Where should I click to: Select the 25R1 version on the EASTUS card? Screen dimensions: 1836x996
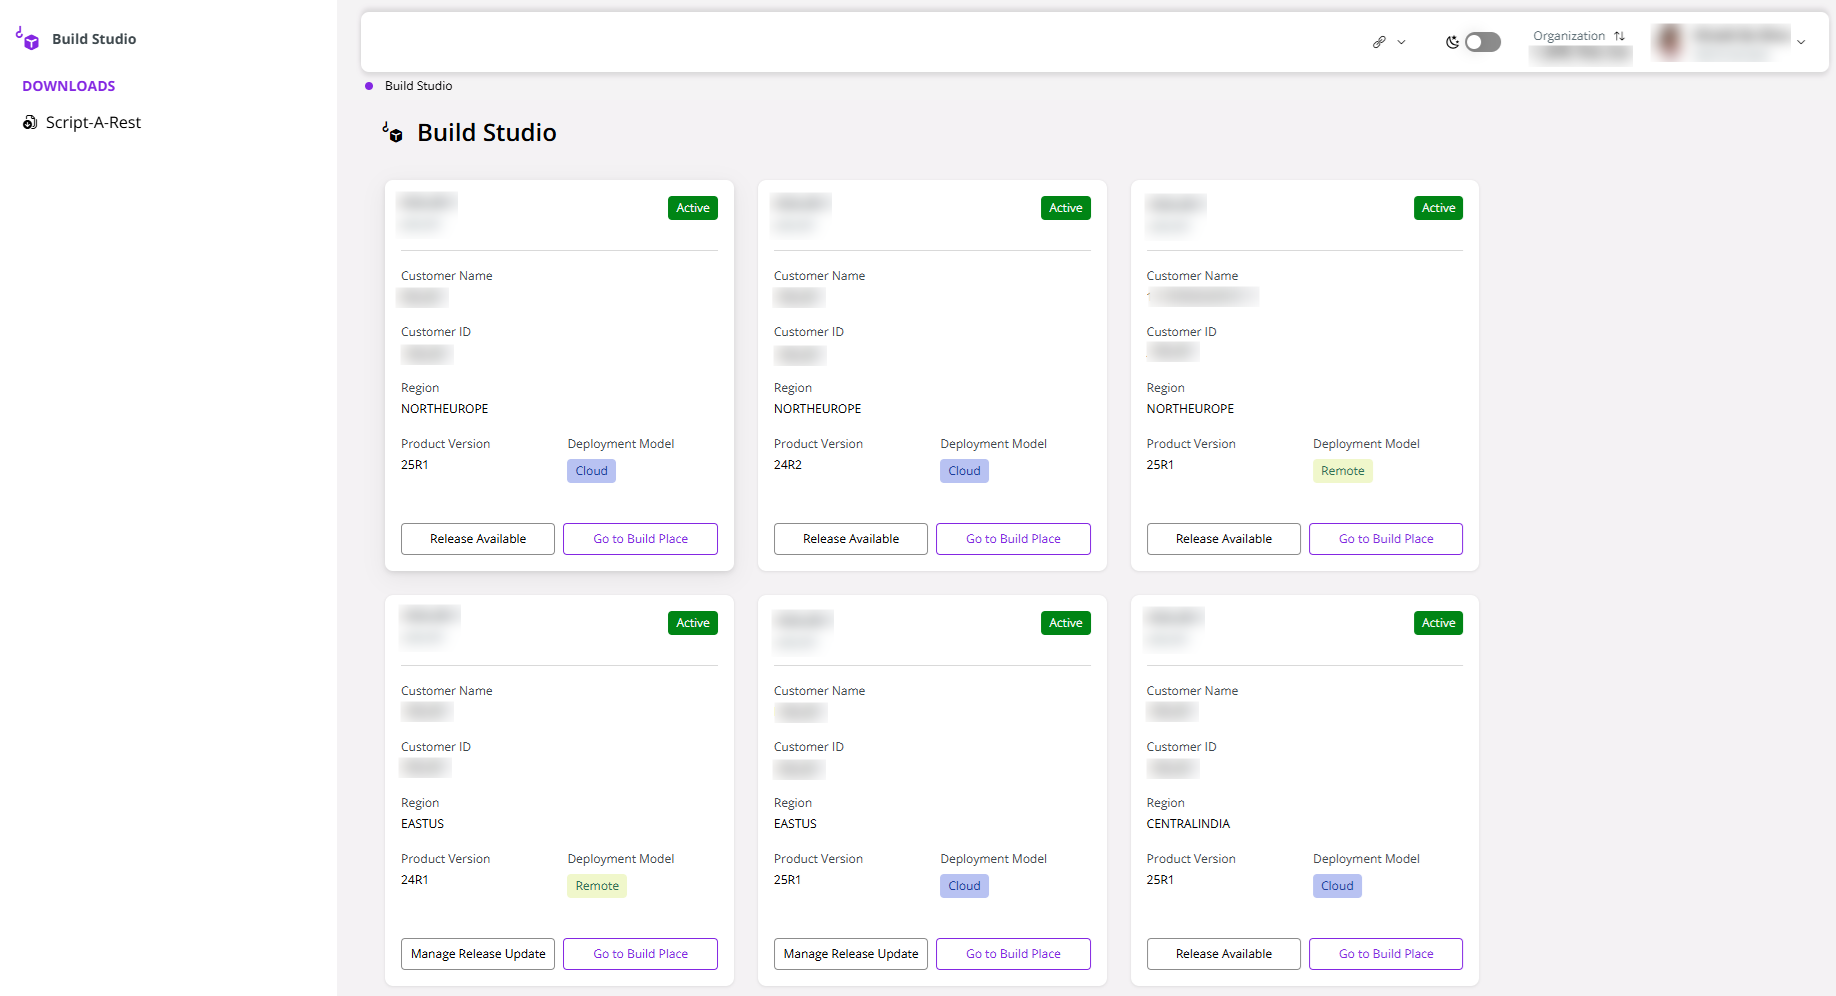788,880
